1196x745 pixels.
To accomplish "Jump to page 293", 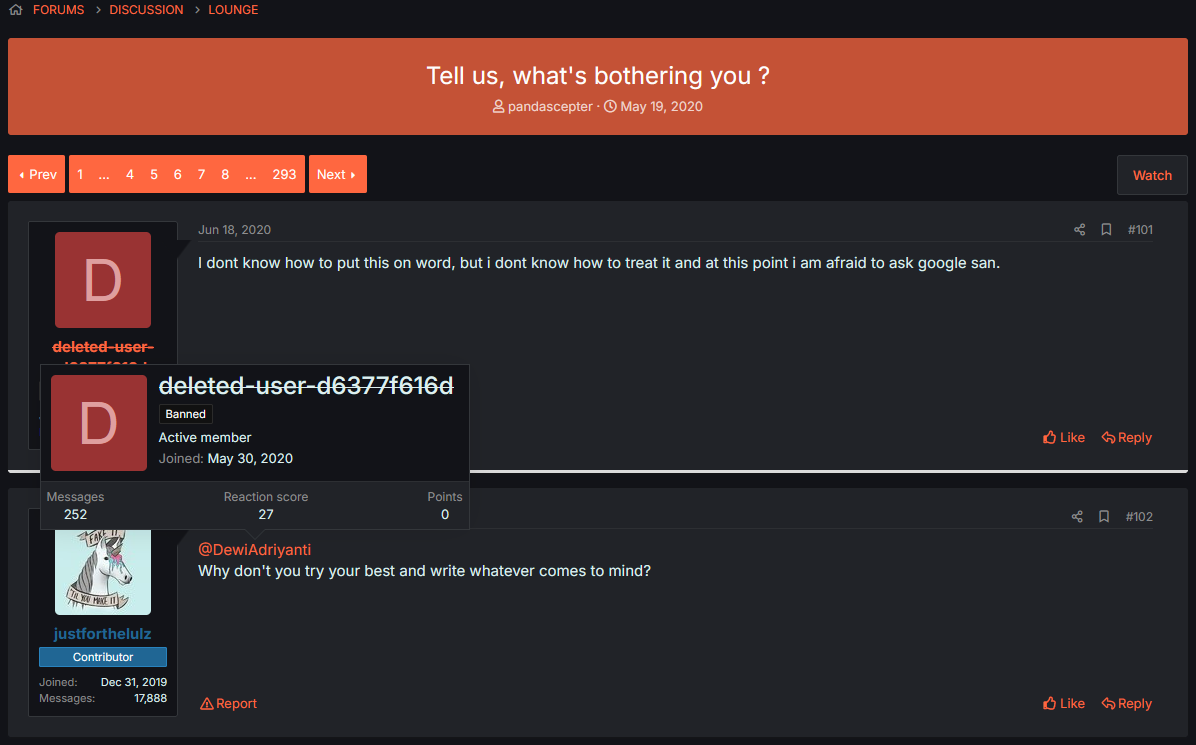I will coord(284,175).
